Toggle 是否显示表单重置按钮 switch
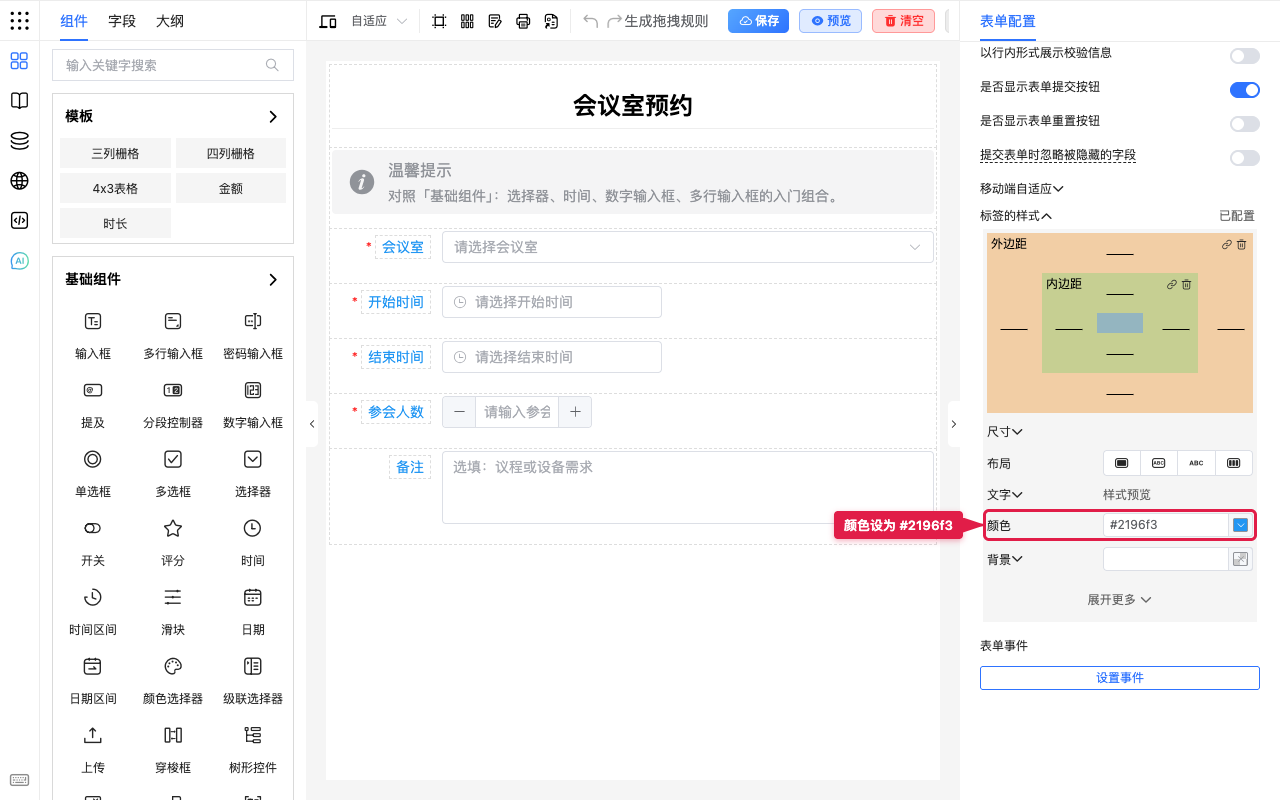Screen dimensions: 1280x800 tap(1245, 124)
